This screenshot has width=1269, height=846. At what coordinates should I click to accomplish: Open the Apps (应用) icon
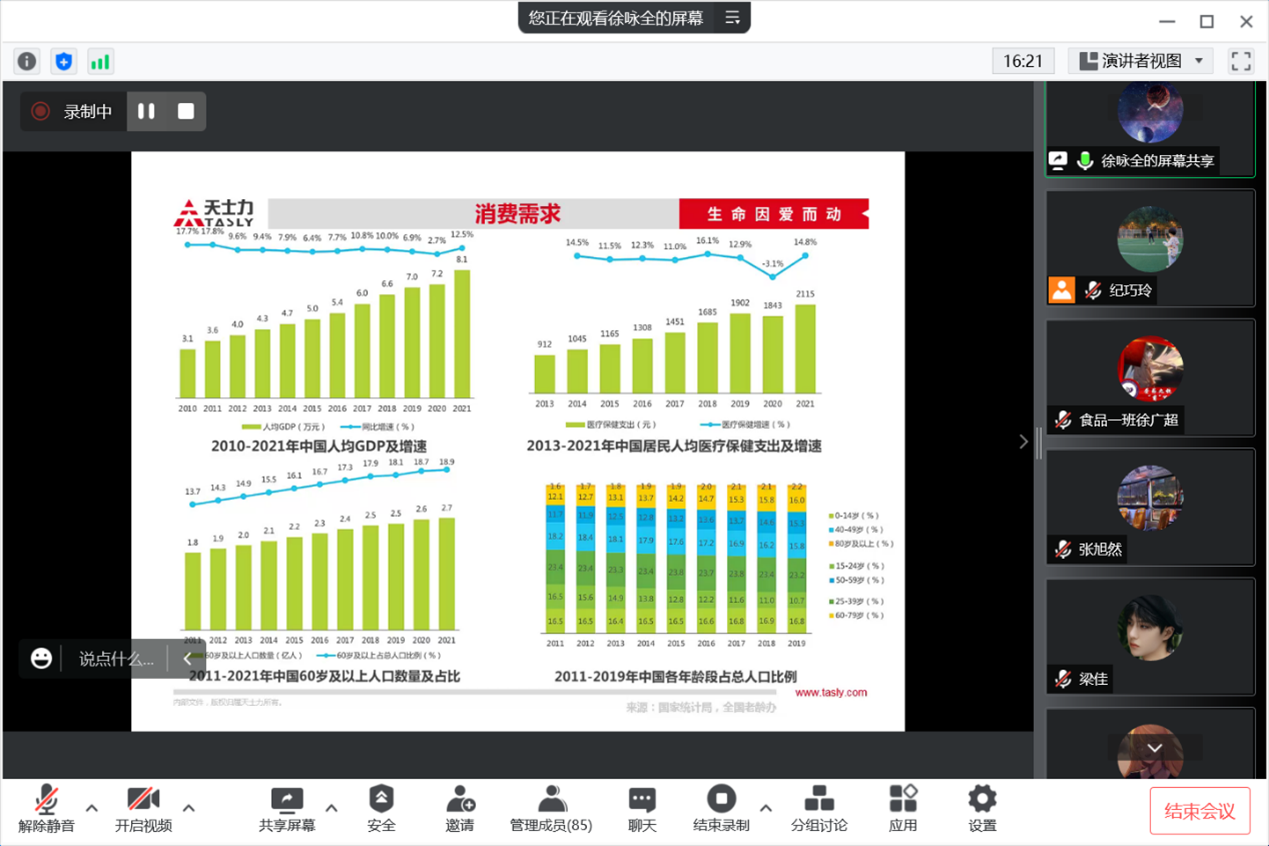[x=903, y=809]
